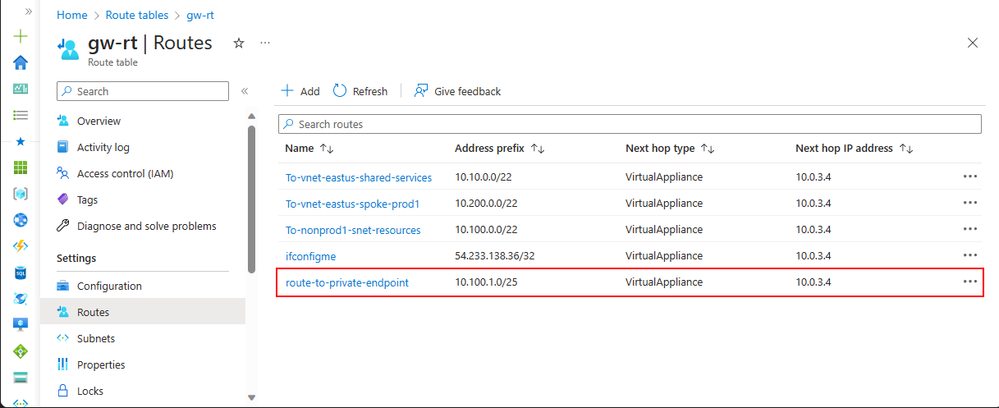The width and height of the screenshot is (999, 408).
Task: Click the green plus Create a resource icon
Action: coord(21,36)
